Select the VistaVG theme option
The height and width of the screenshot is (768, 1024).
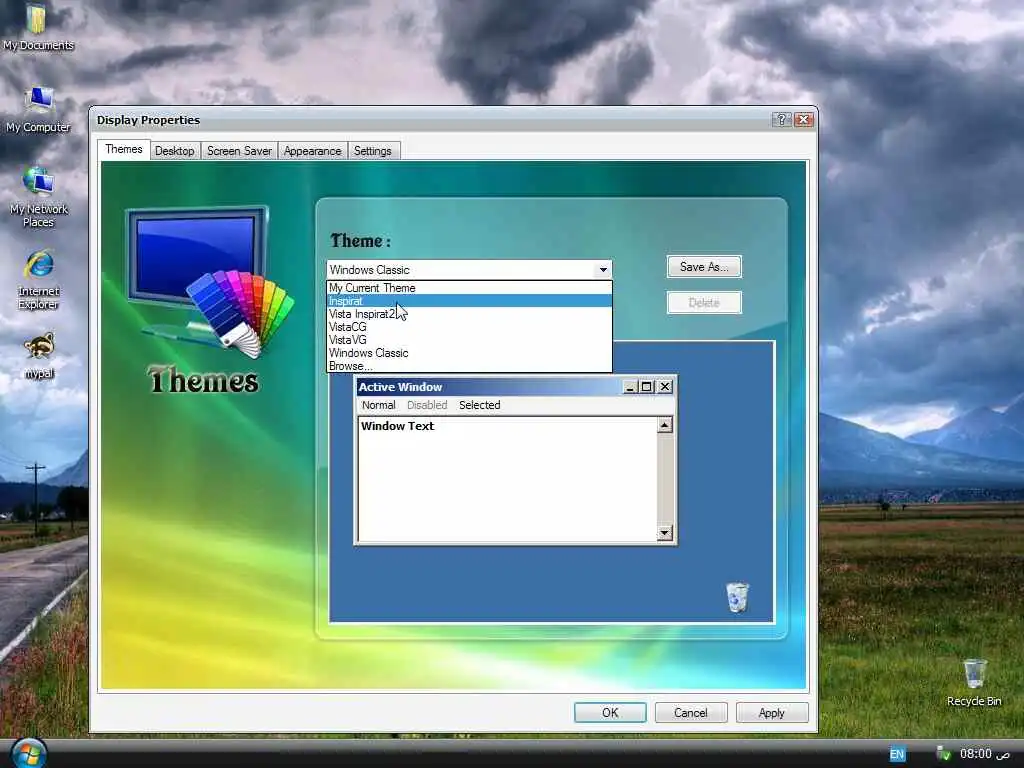pos(469,340)
